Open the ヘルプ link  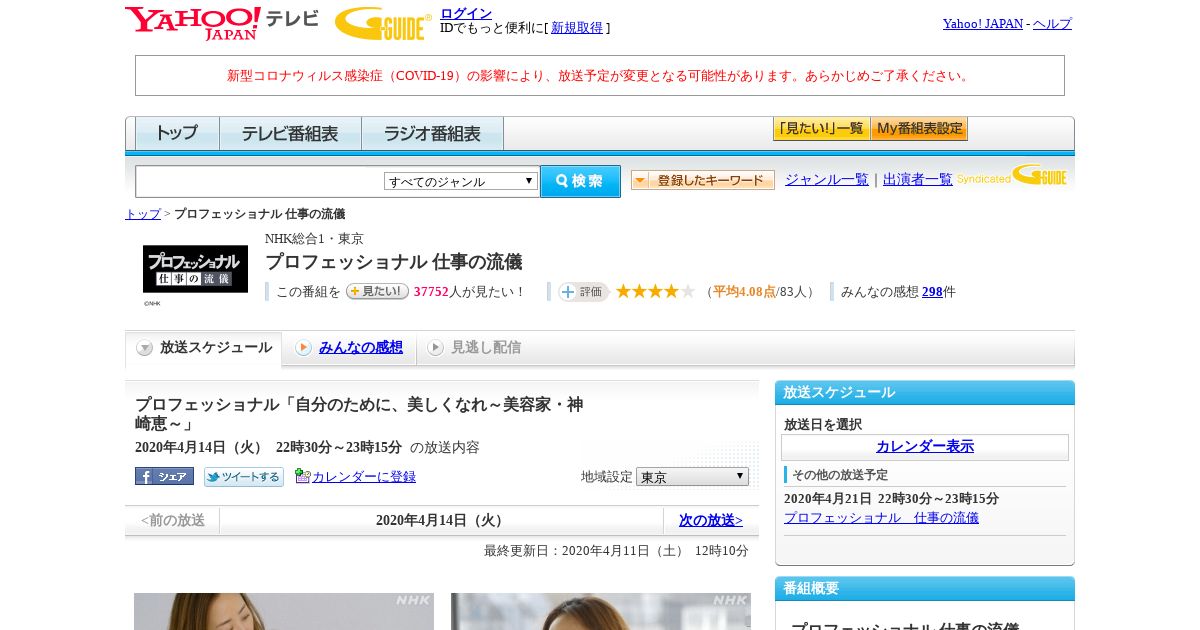coord(1052,23)
